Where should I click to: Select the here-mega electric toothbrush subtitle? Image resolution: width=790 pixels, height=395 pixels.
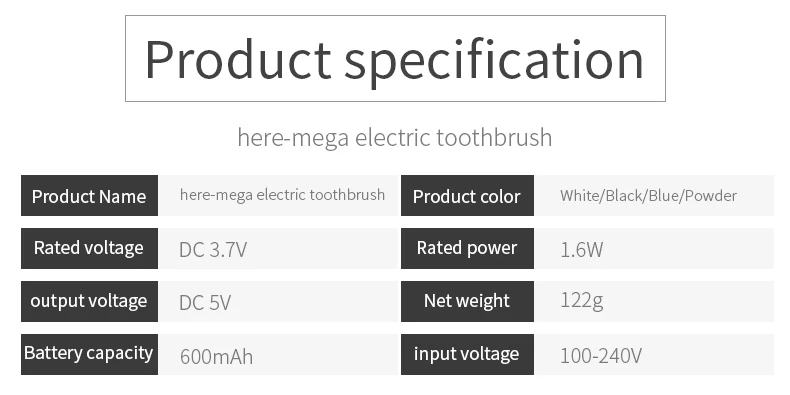coord(394,138)
